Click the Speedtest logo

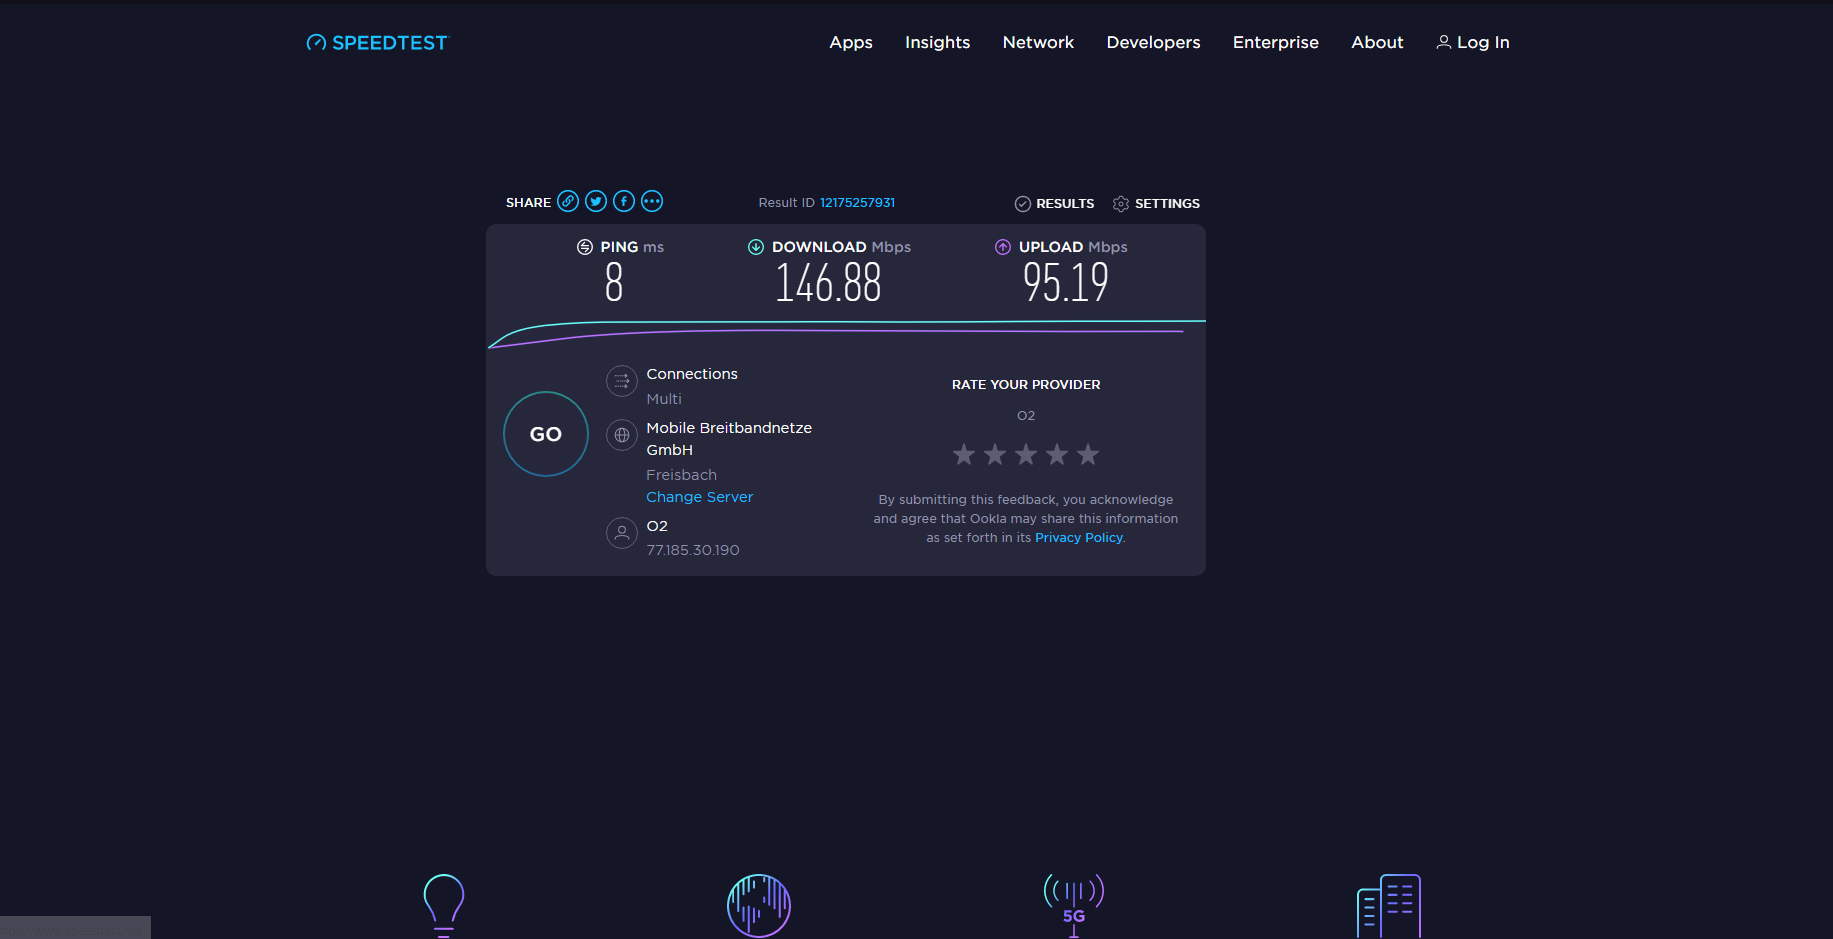pos(378,42)
